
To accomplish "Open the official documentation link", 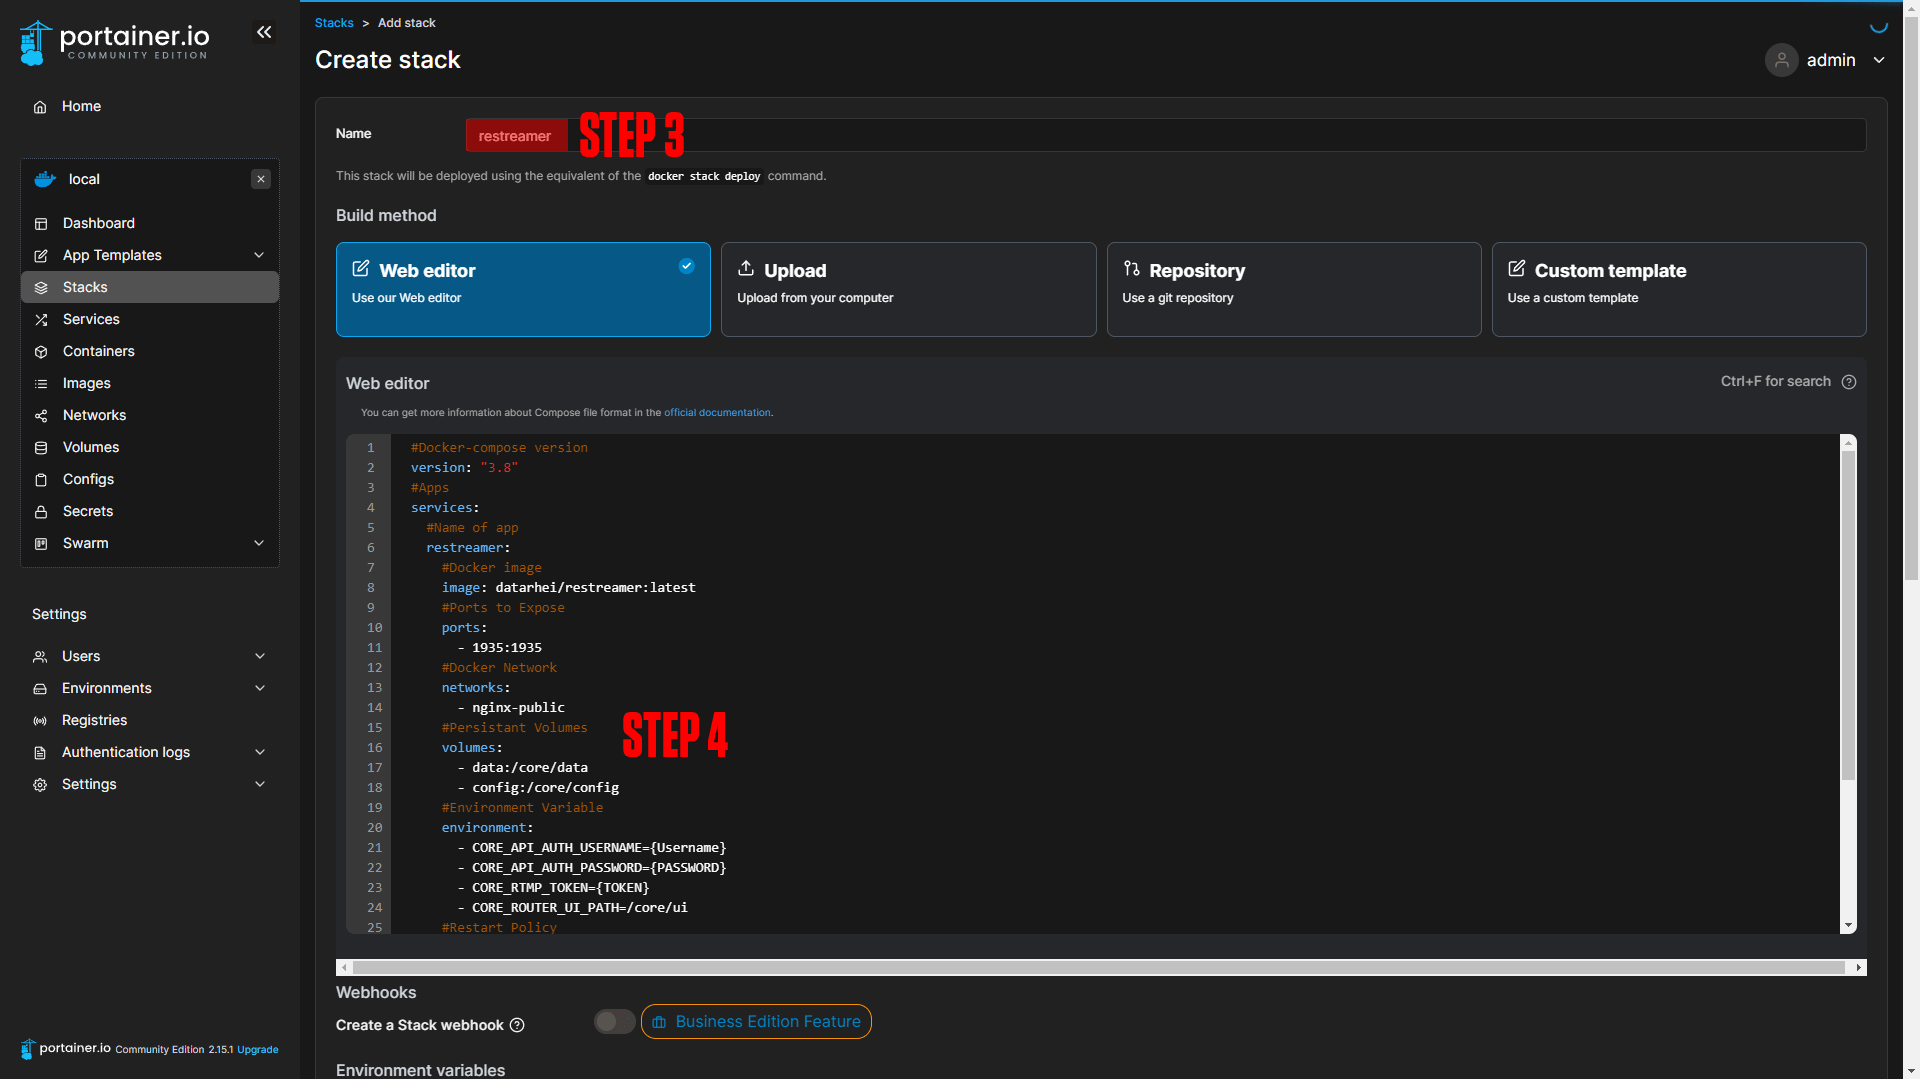I will click(x=717, y=413).
